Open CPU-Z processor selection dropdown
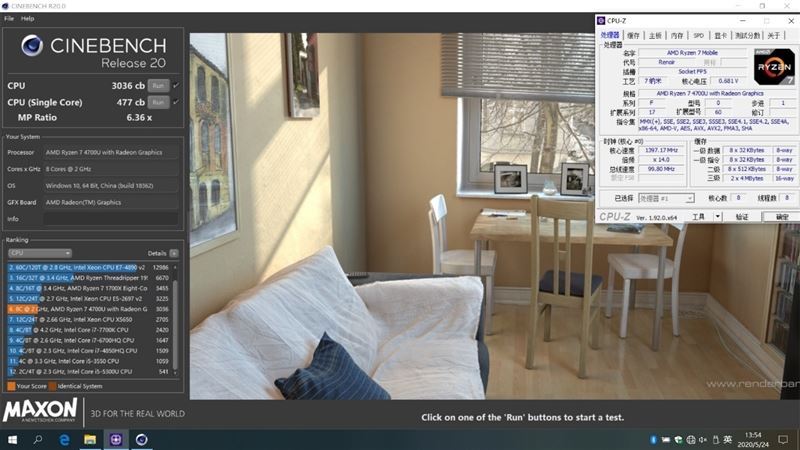800x450 pixels. [666, 198]
